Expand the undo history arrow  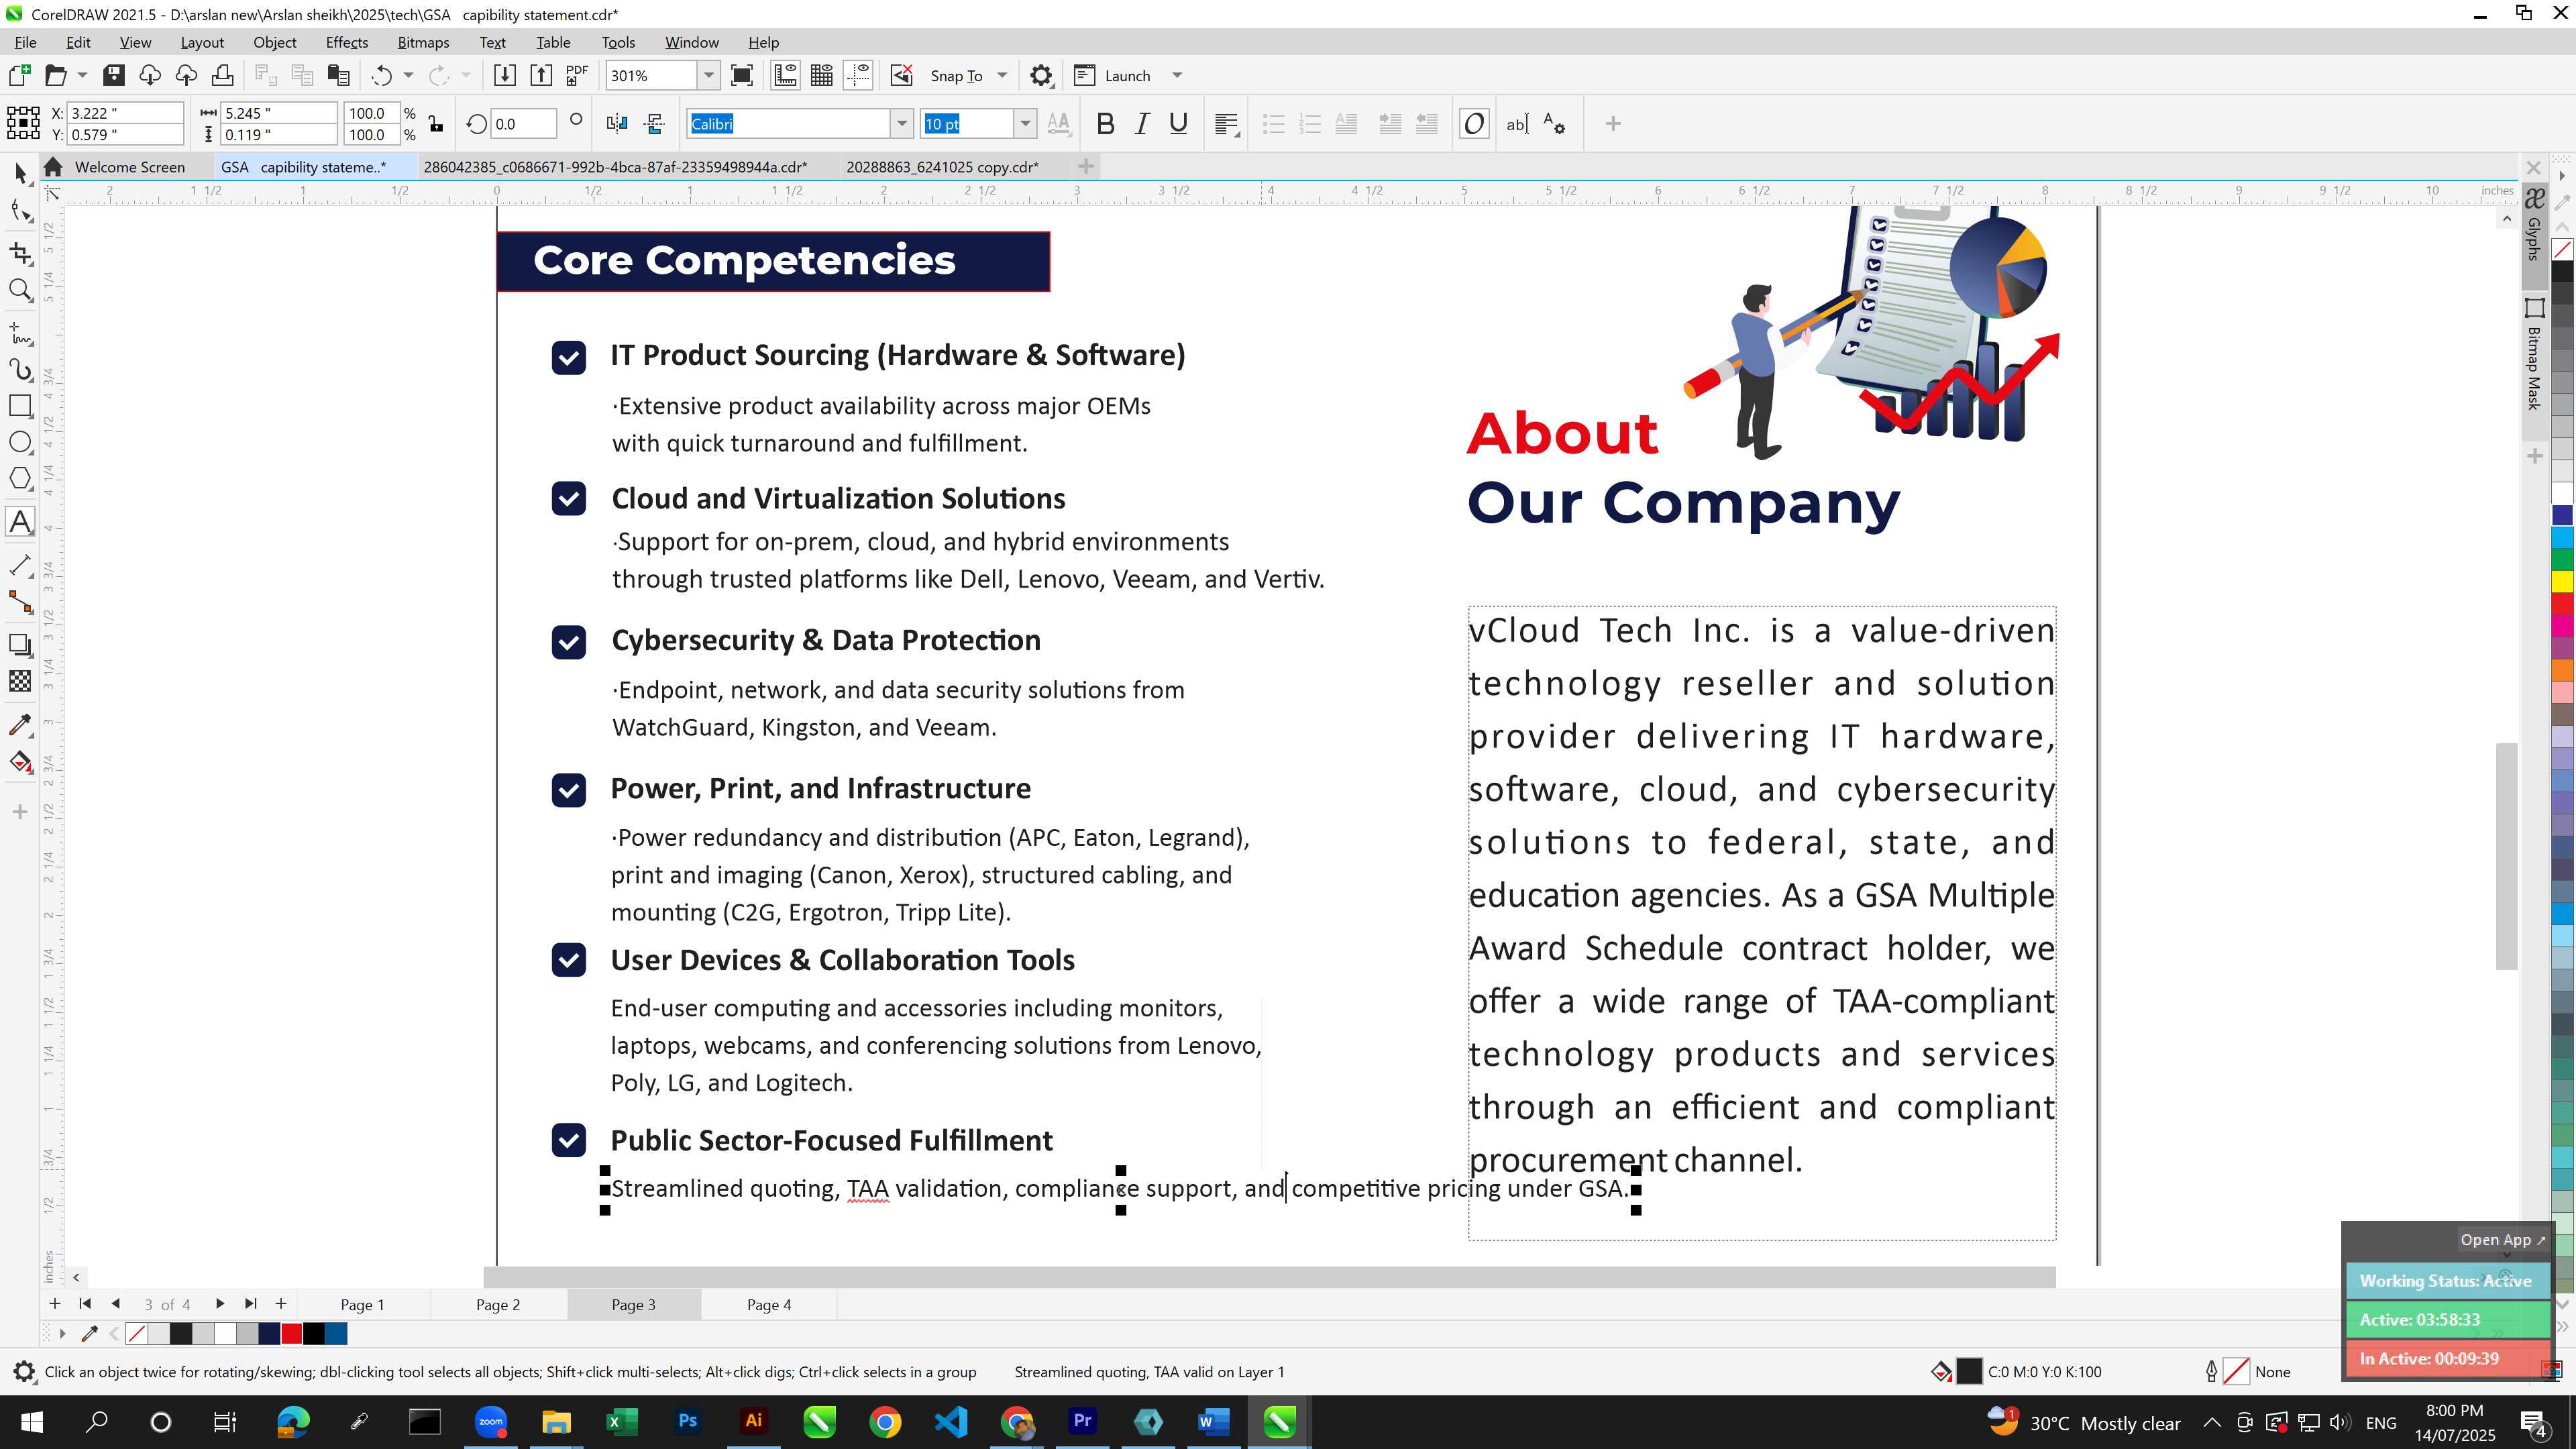tap(408, 76)
